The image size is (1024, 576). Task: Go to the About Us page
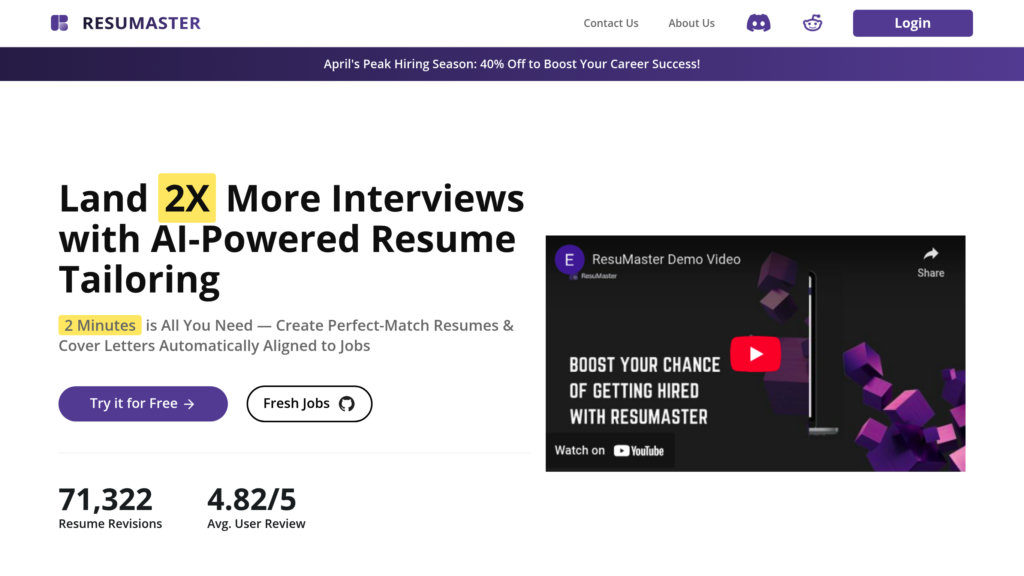tap(691, 23)
